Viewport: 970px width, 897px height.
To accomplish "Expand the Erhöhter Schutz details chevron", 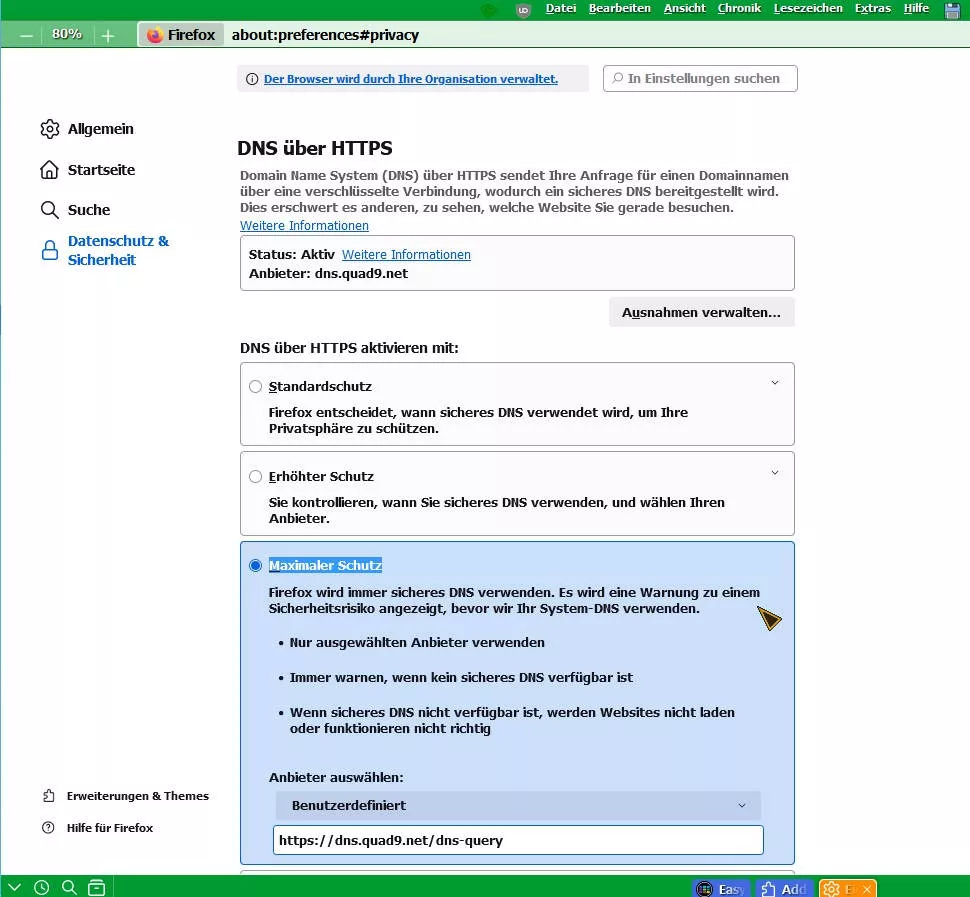I will tap(775, 473).
